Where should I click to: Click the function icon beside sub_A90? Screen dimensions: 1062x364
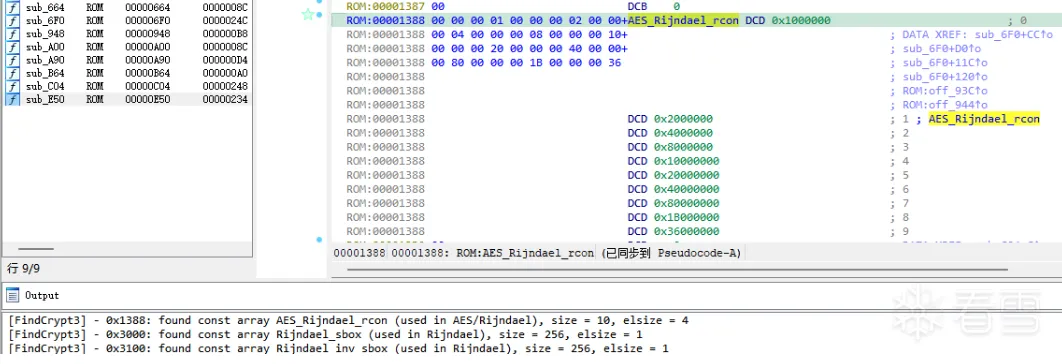point(12,60)
